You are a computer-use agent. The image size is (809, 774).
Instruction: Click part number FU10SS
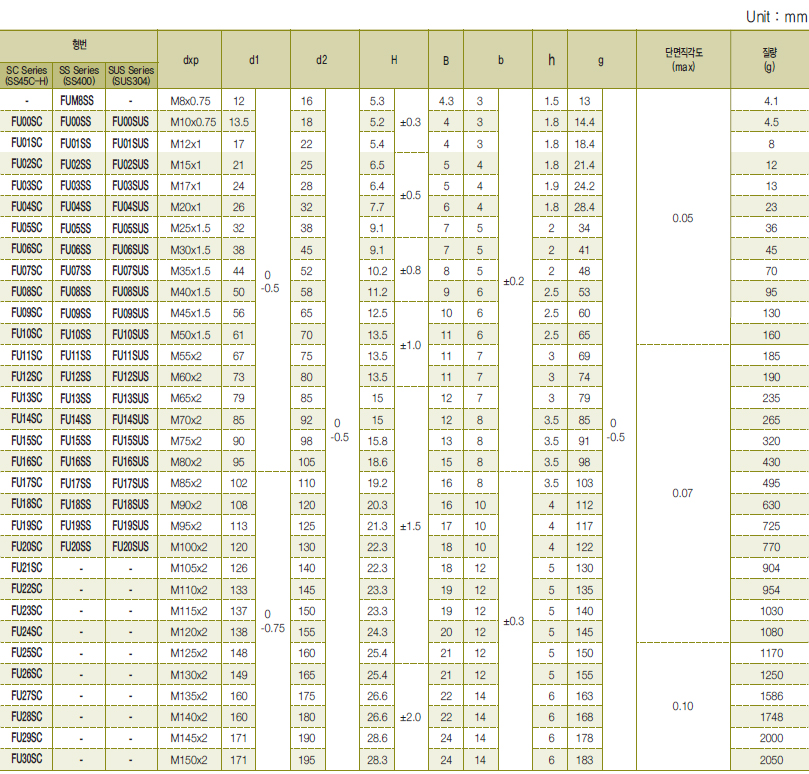pos(76,334)
